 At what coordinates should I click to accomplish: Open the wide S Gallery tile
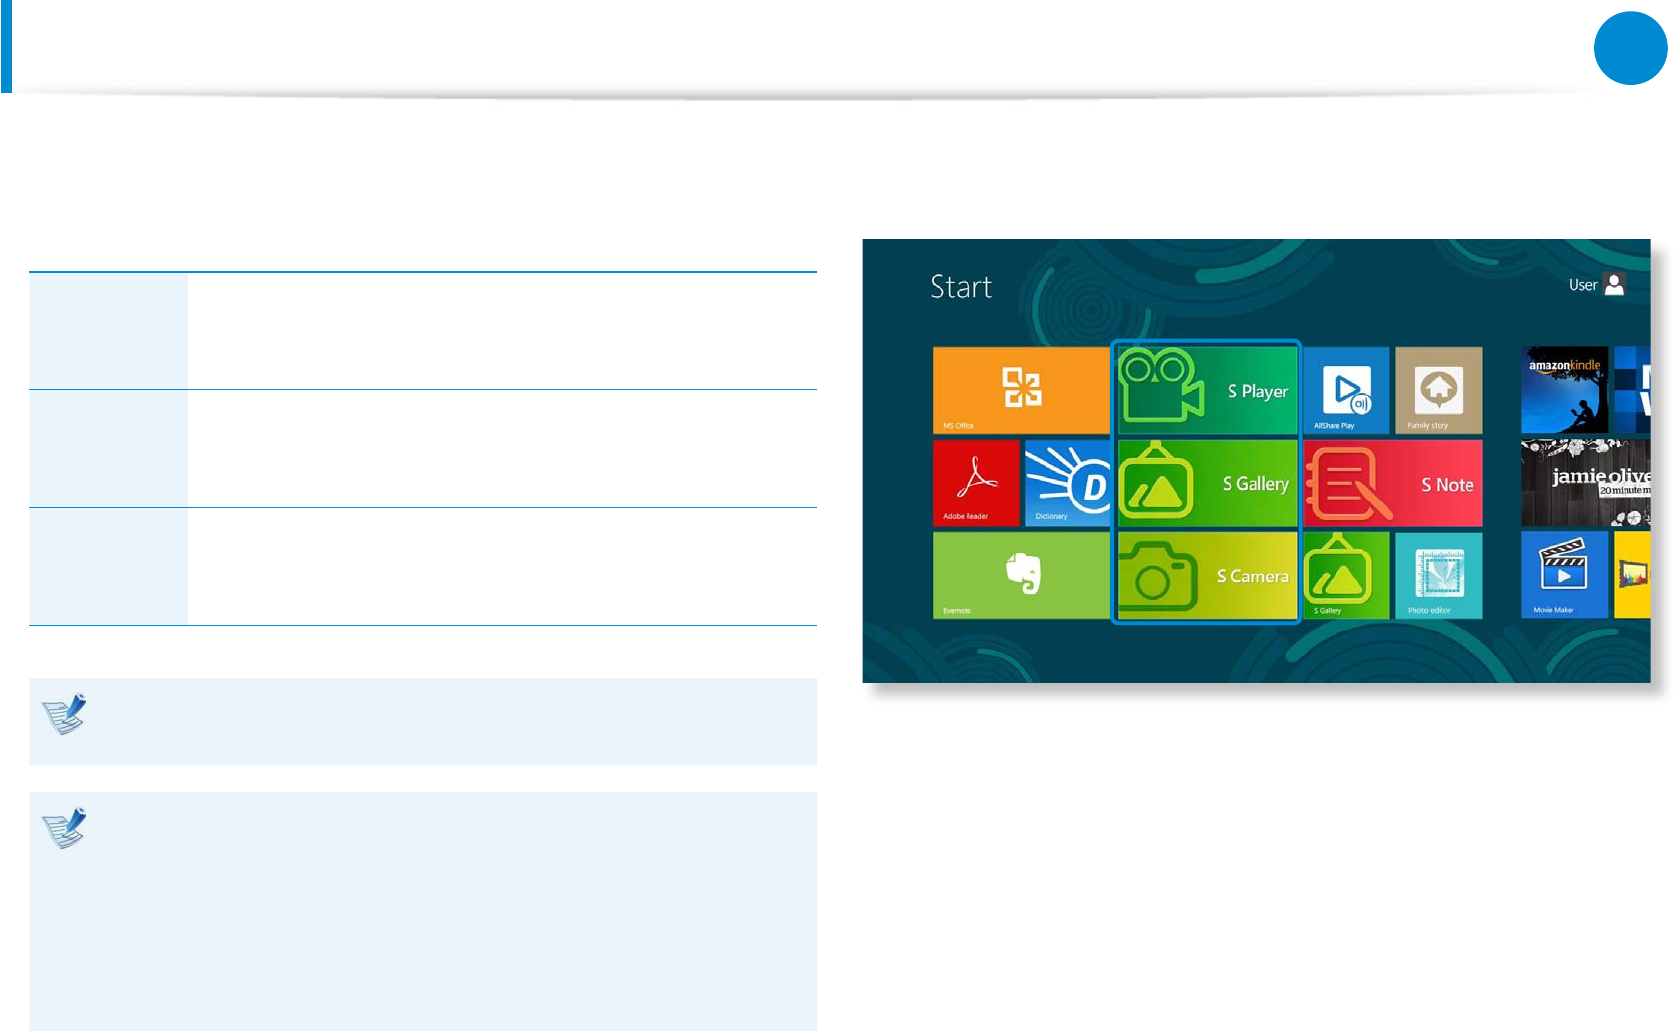(1207, 483)
